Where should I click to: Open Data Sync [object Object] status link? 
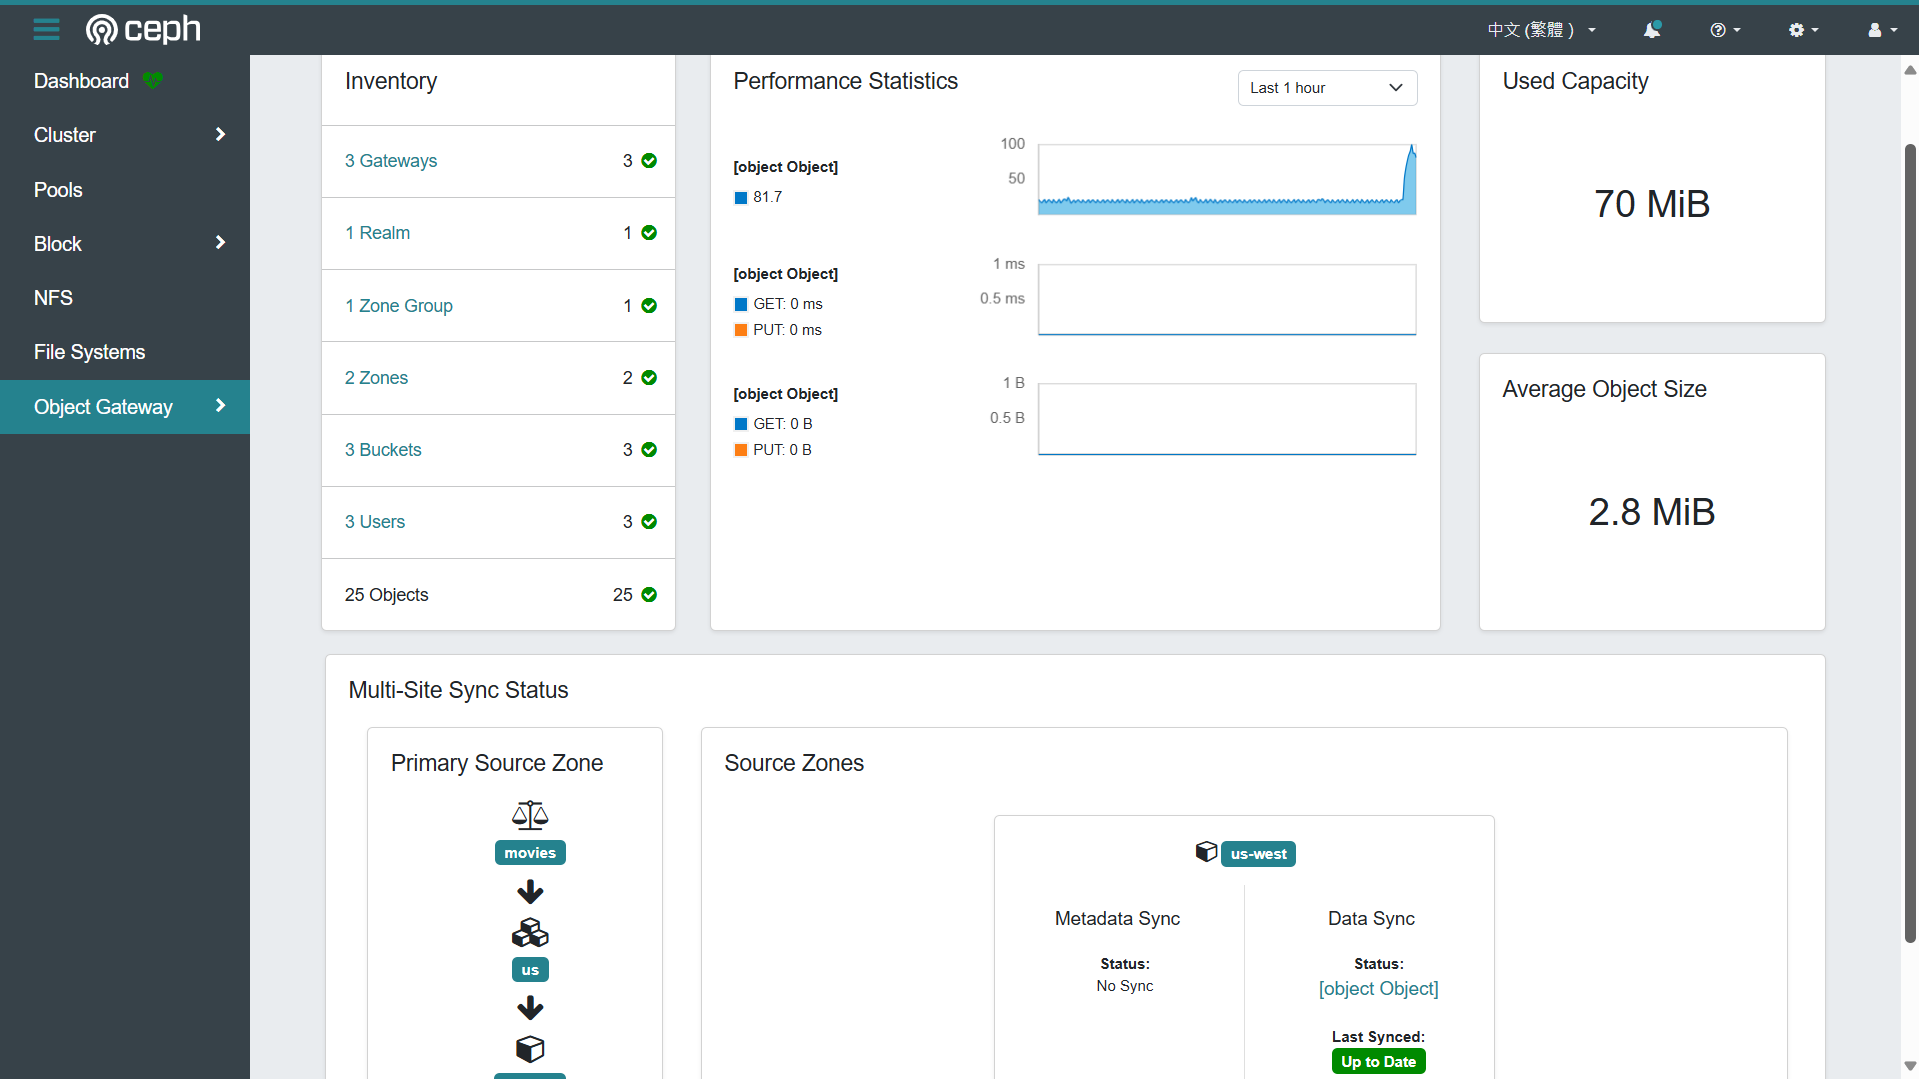coord(1378,989)
